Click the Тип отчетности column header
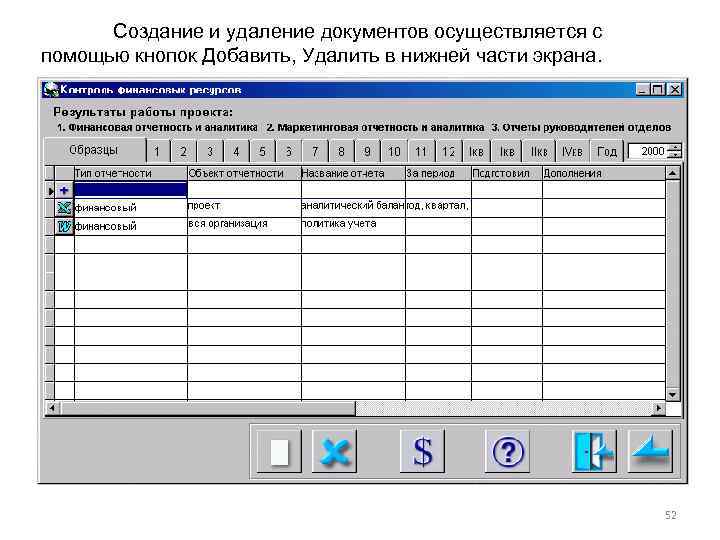 (131, 174)
